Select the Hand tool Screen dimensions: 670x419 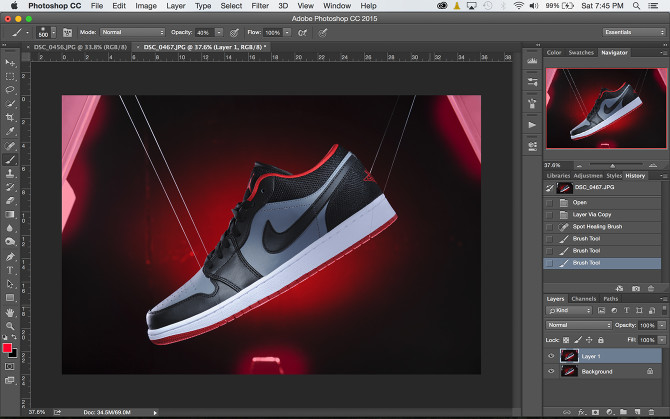pyautogui.click(x=10, y=313)
